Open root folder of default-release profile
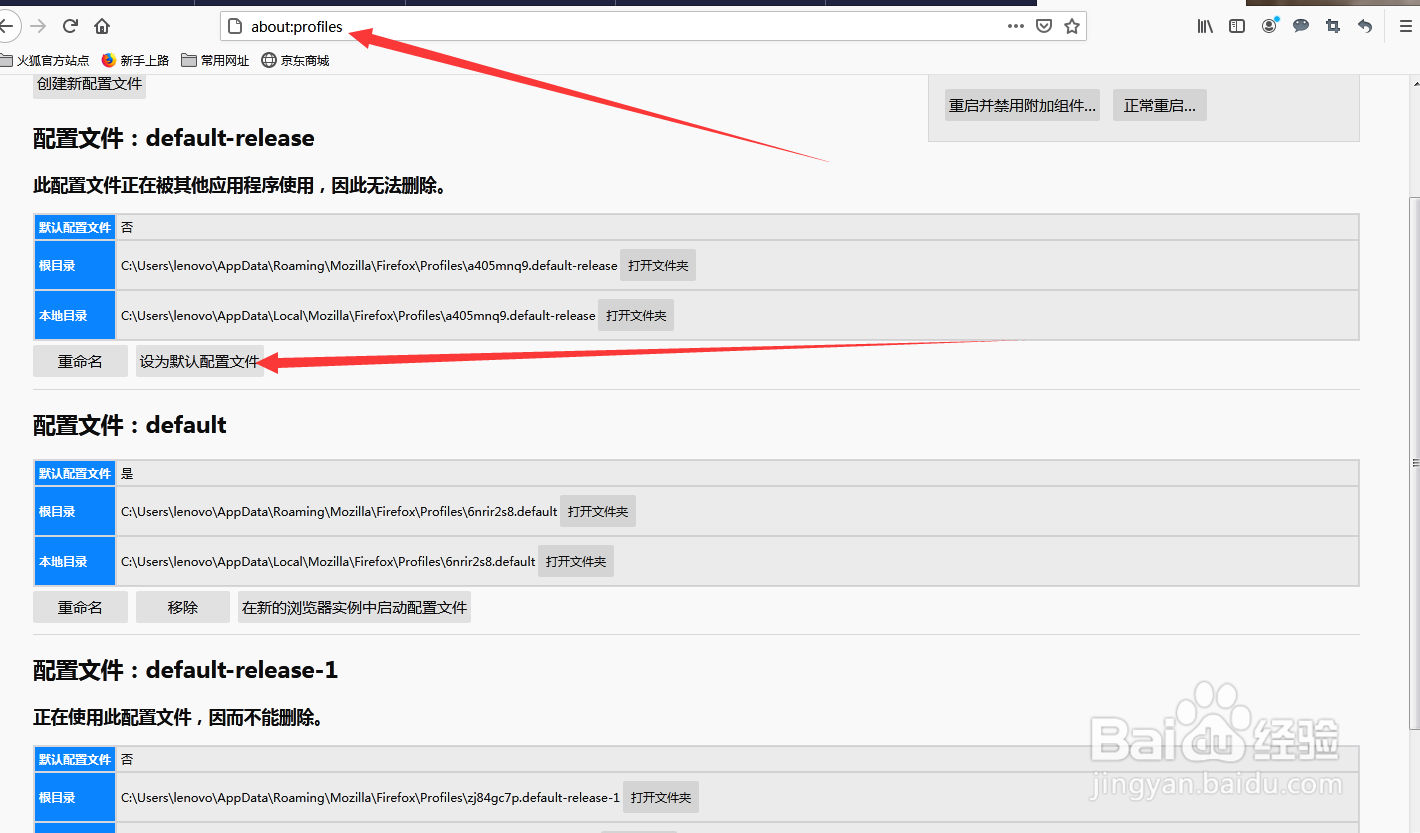This screenshot has height=833, width=1420. 658,265
